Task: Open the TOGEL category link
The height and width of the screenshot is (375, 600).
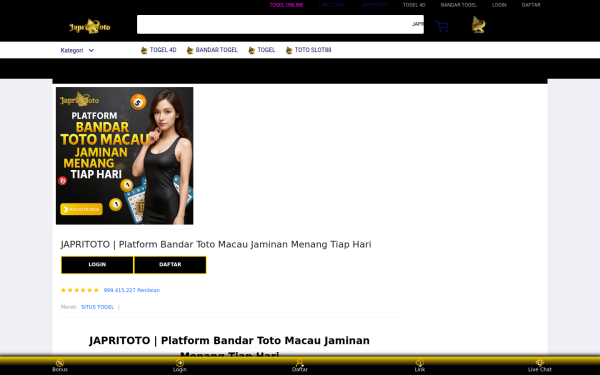Action: tap(266, 50)
